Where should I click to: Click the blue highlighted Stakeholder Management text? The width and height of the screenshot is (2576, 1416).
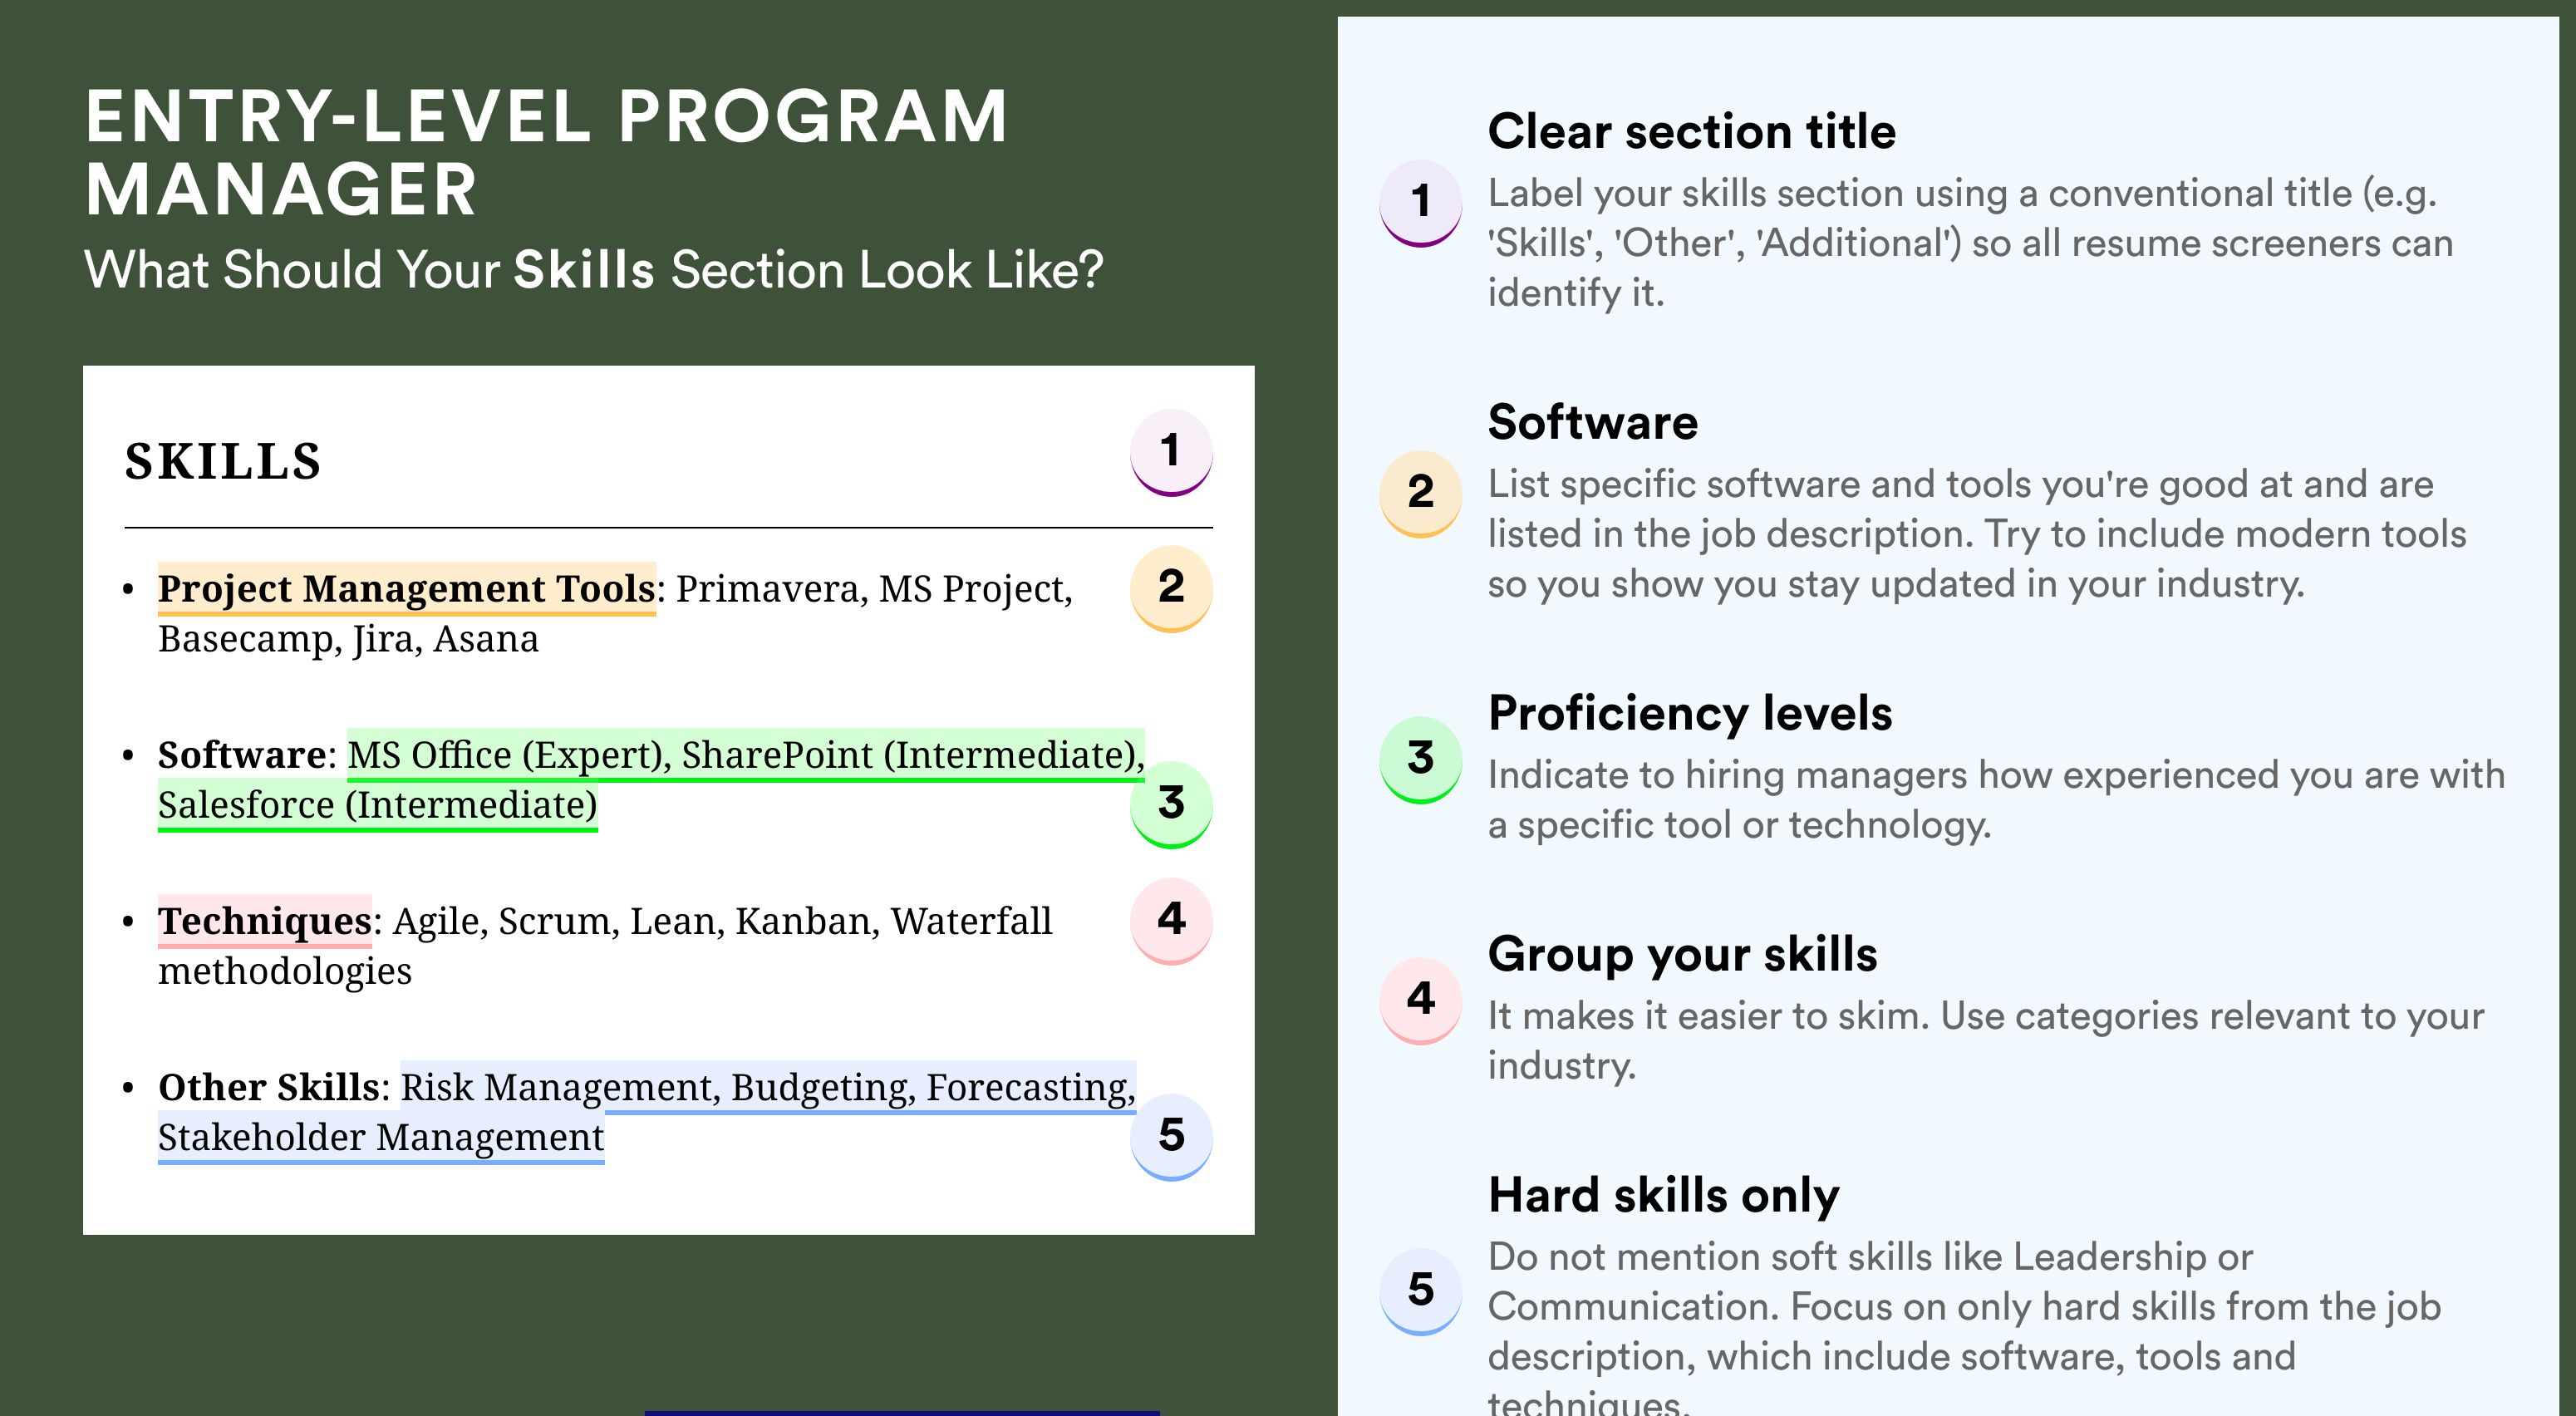381,1137
